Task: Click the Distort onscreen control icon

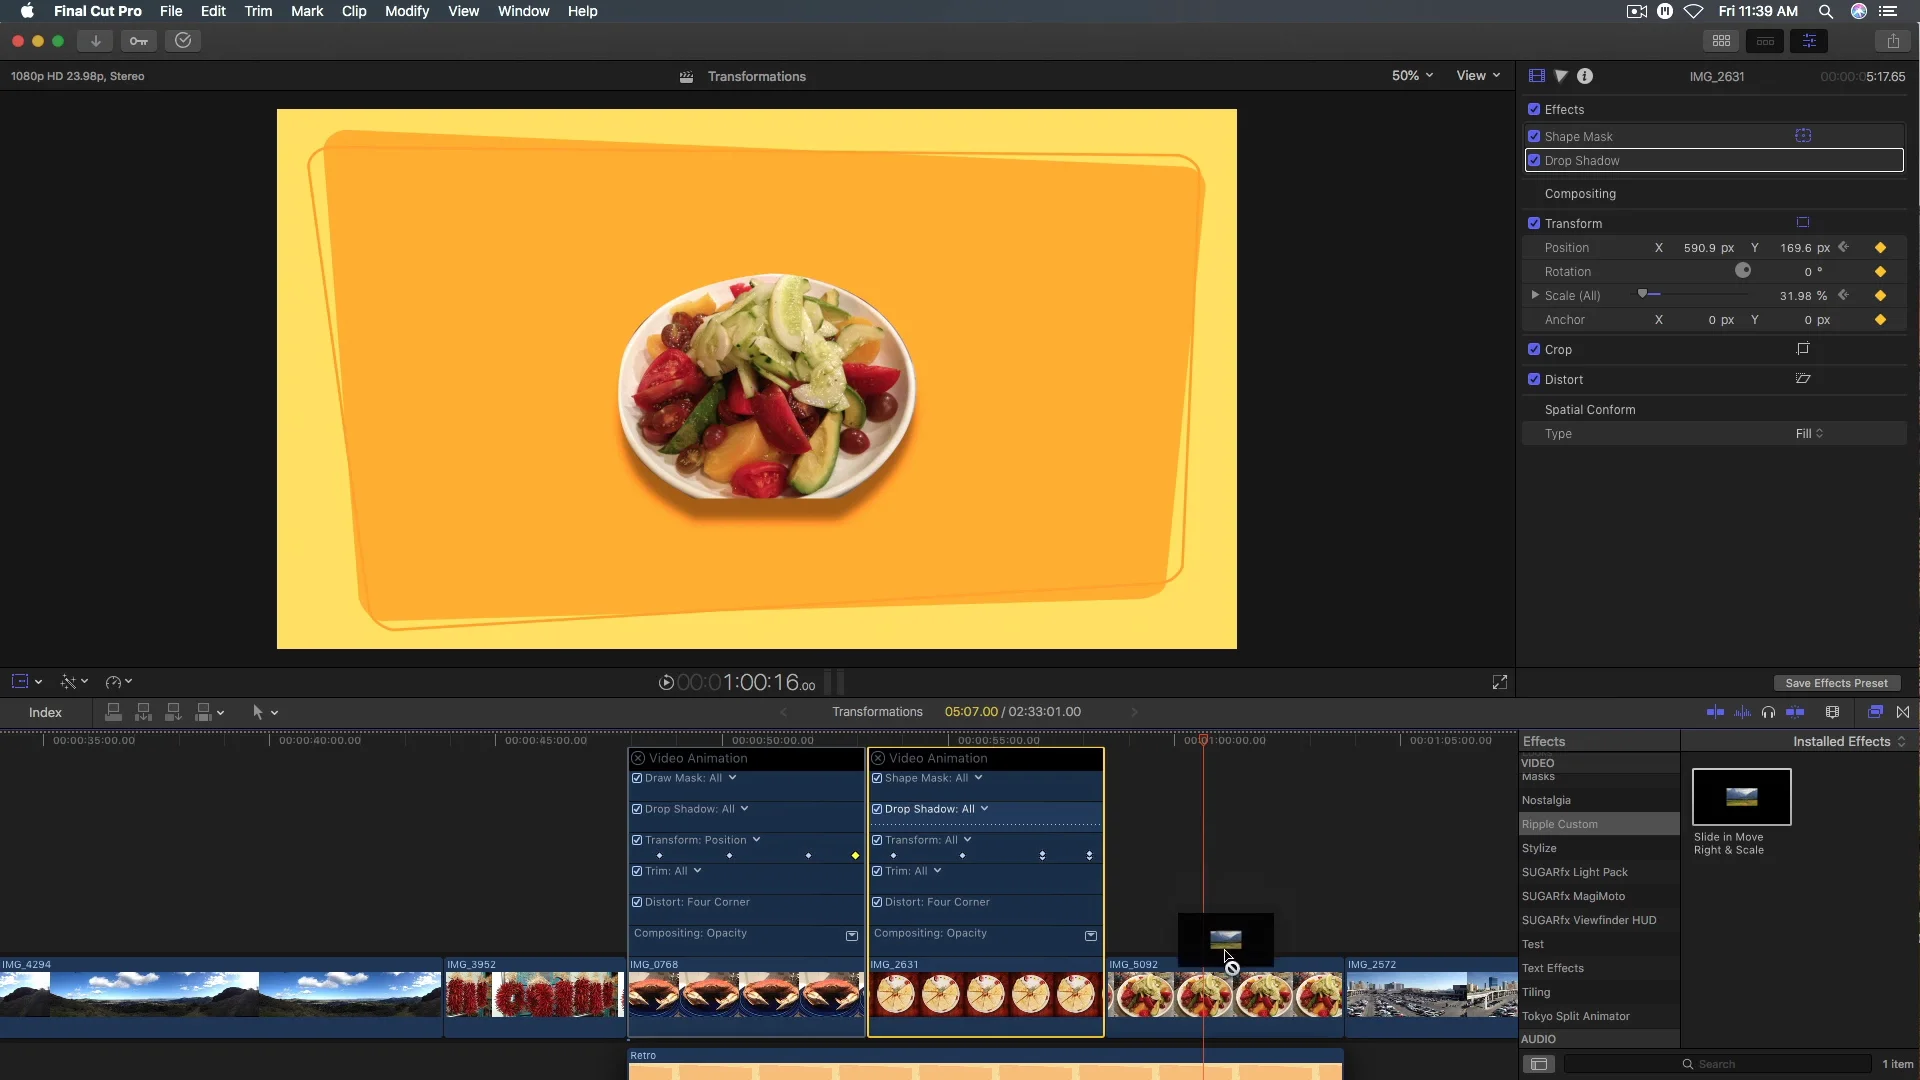Action: [1803, 379]
